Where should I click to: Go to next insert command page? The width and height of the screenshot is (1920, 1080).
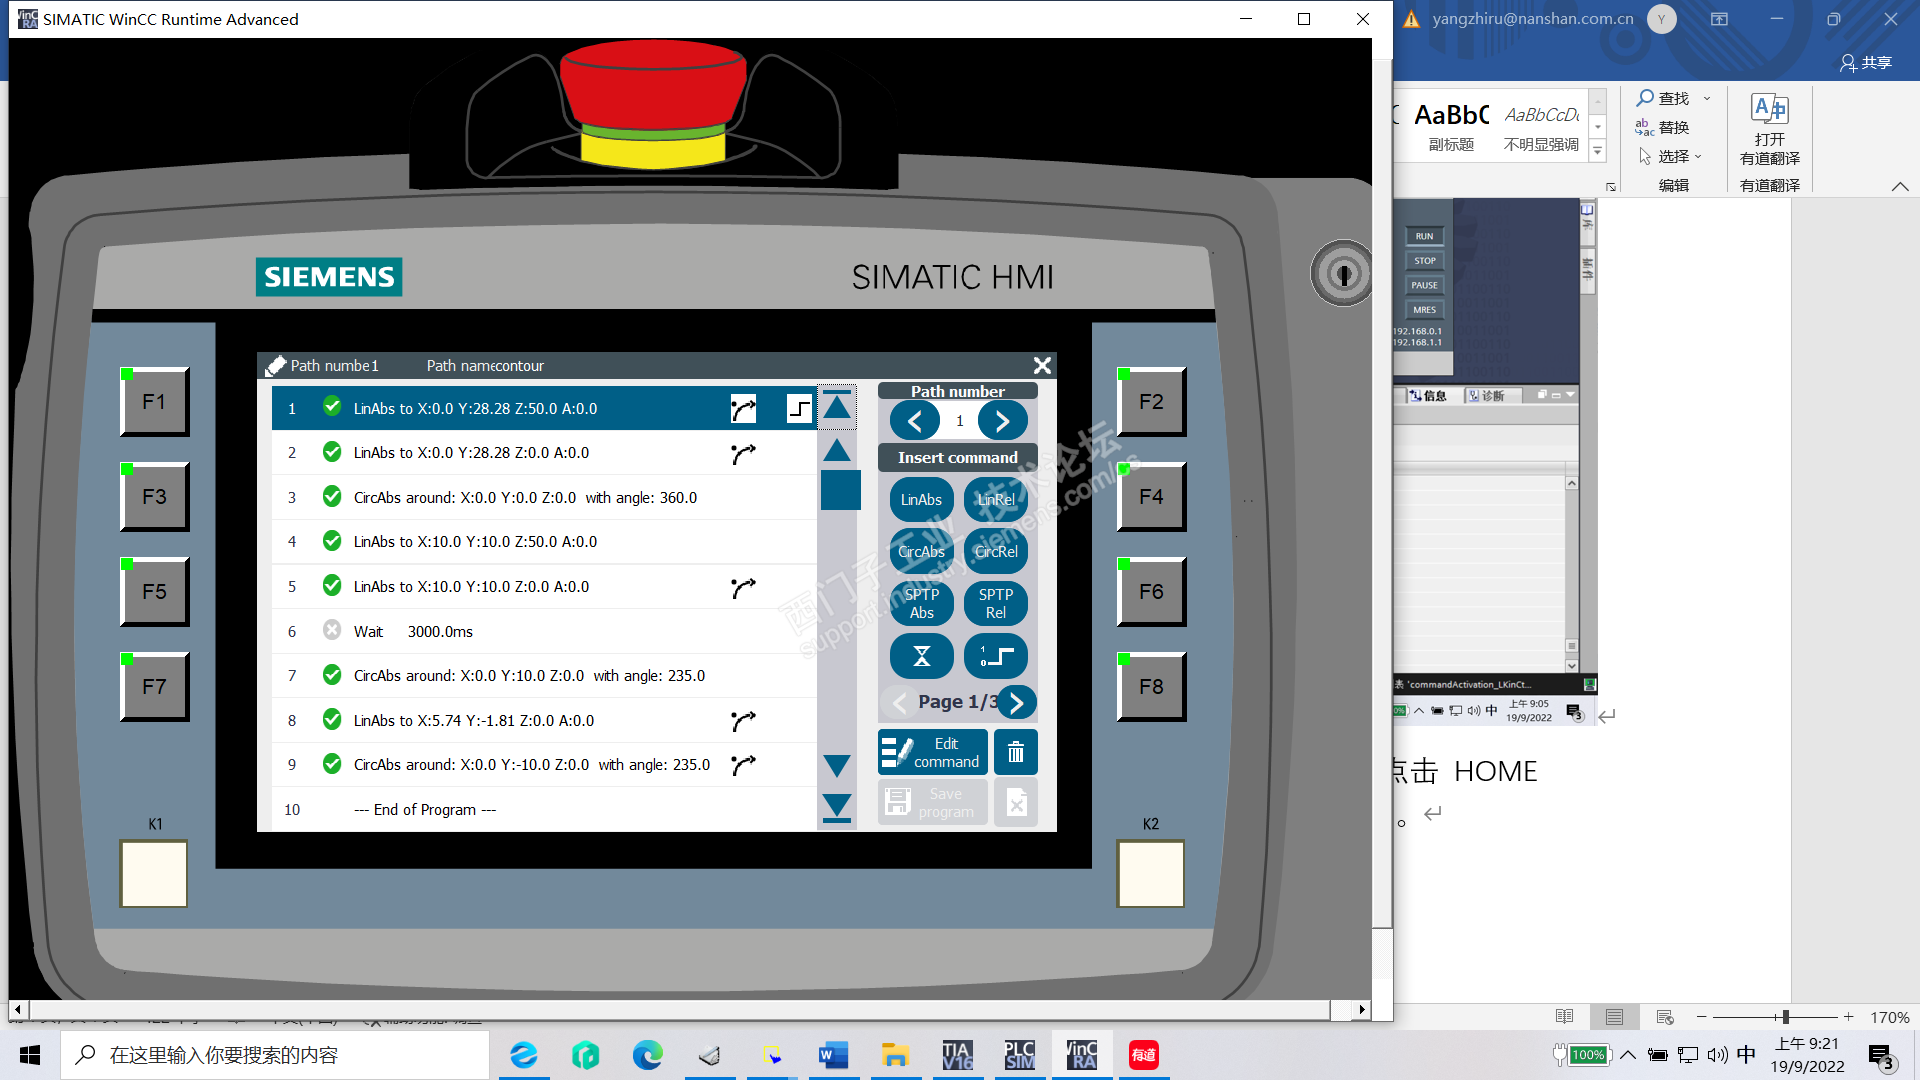tap(1016, 703)
